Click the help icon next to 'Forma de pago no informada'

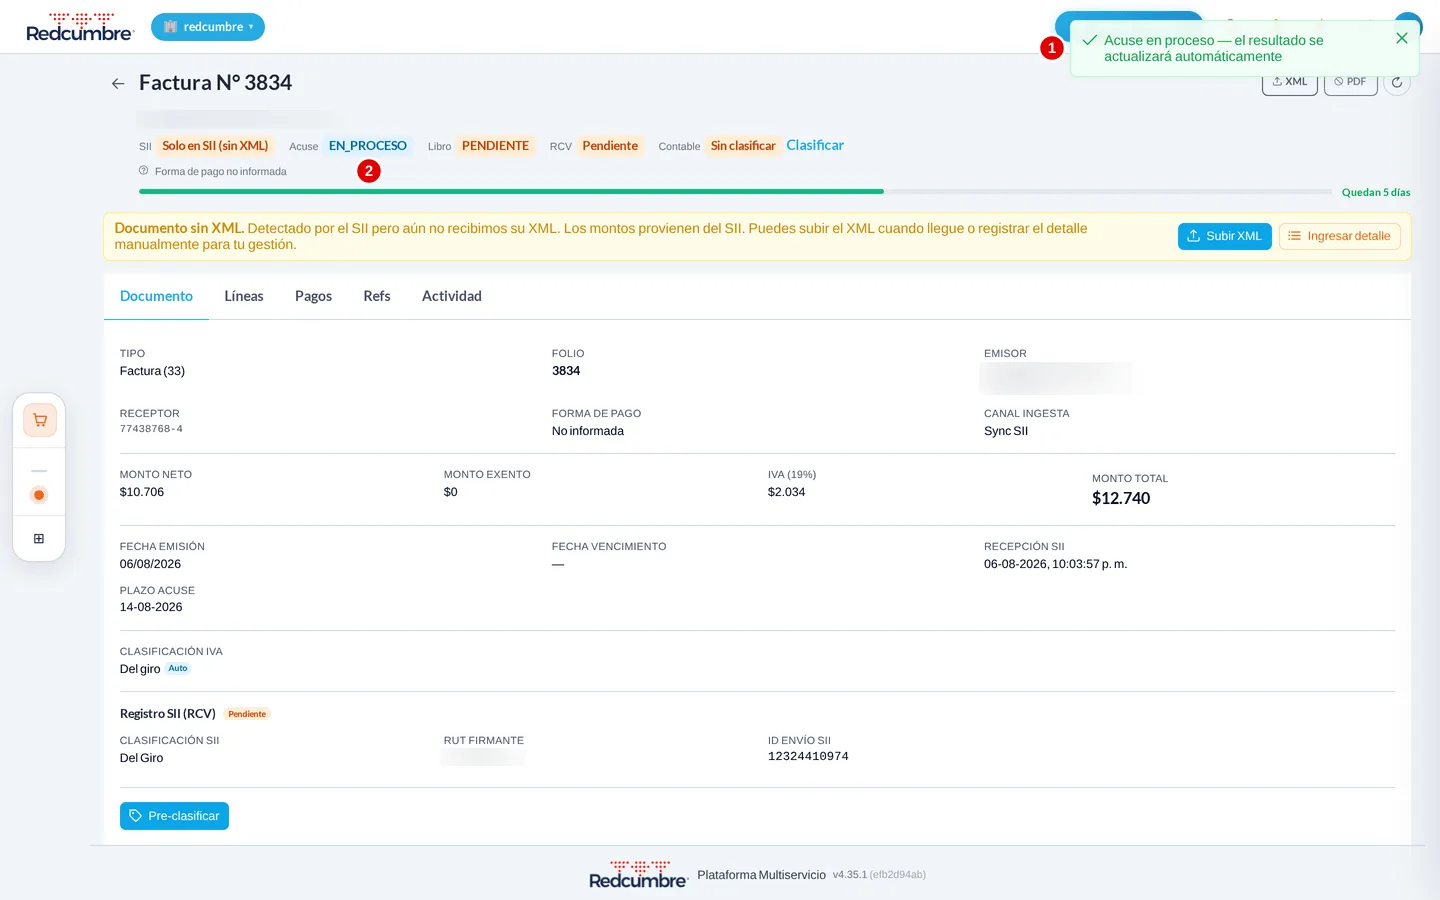click(144, 171)
